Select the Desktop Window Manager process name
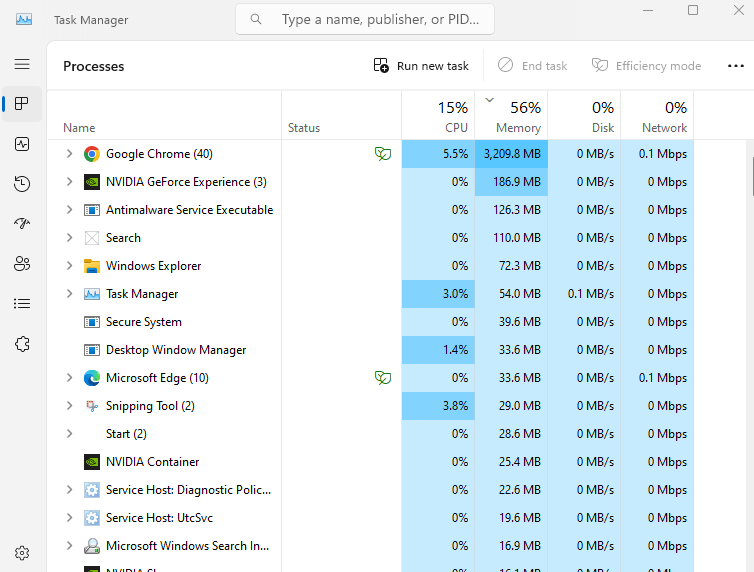754x572 pixels. [176, 350]
